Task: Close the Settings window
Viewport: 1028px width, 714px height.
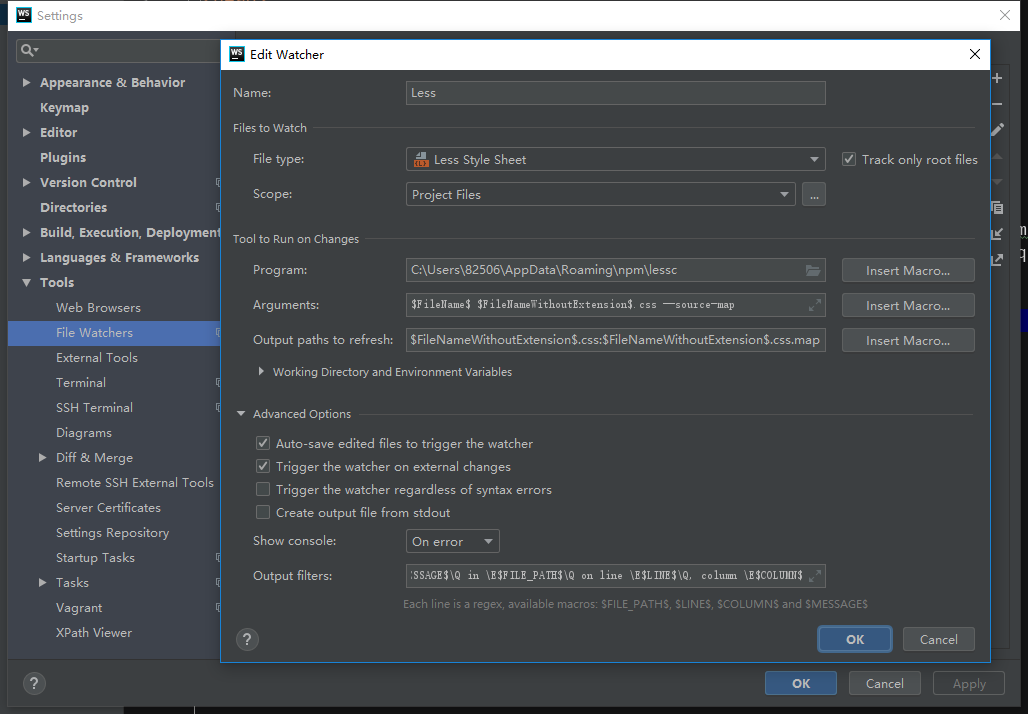Action: [x=1005, y=14]
